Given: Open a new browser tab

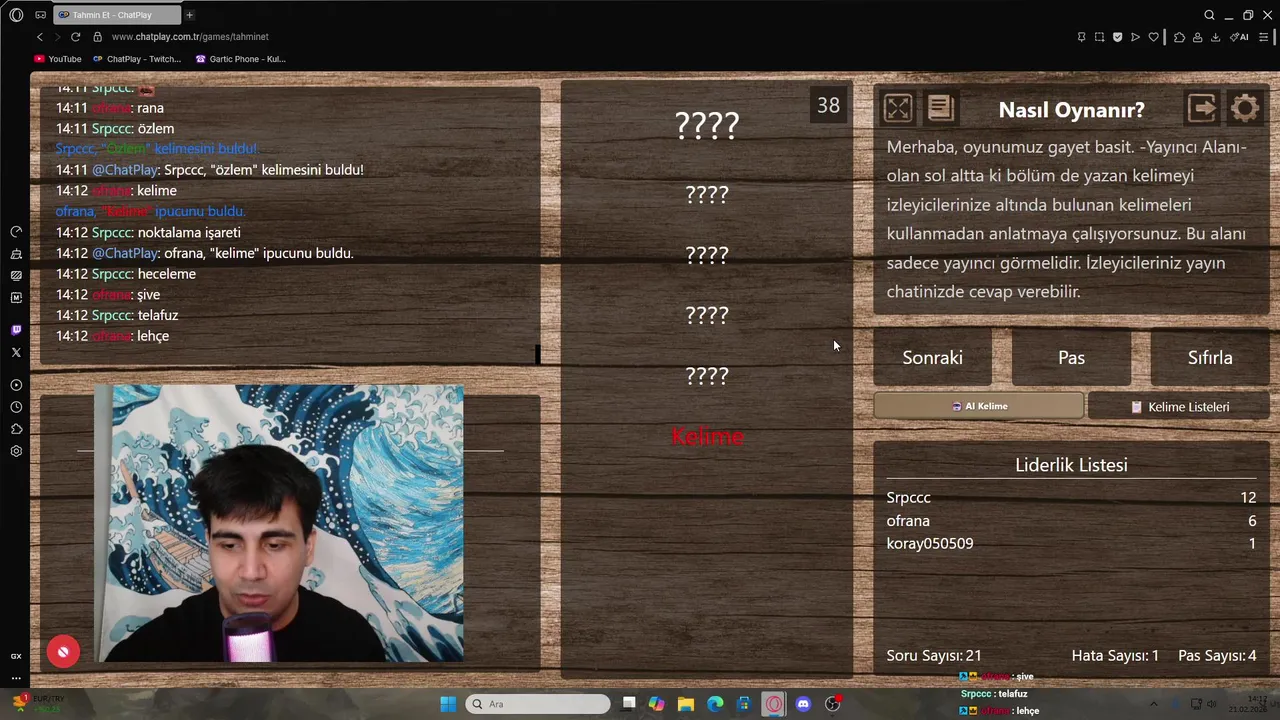Looking at the screenshot, I should [189, 15].
